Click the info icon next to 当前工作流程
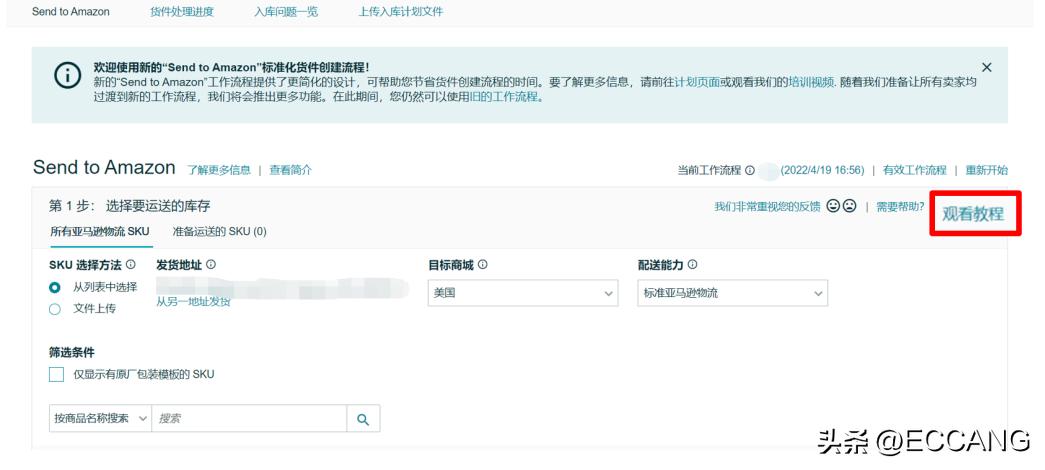The image size is (1045, 470). pos(750,170)
